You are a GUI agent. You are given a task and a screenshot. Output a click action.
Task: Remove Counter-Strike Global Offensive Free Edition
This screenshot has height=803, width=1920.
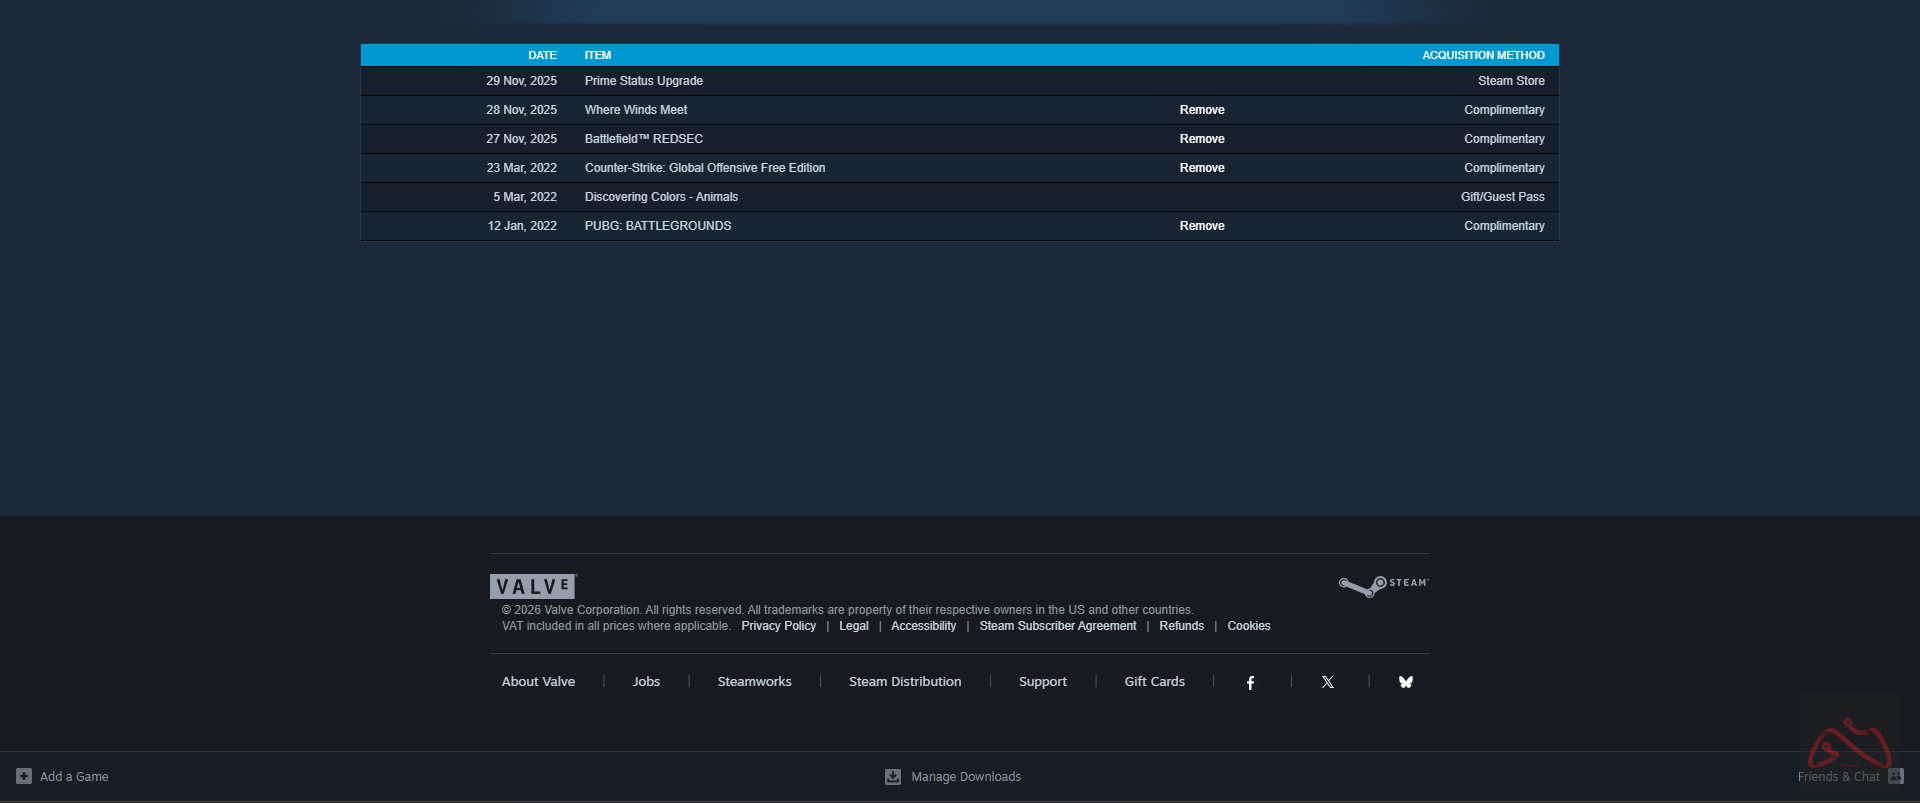[1201, 168]
